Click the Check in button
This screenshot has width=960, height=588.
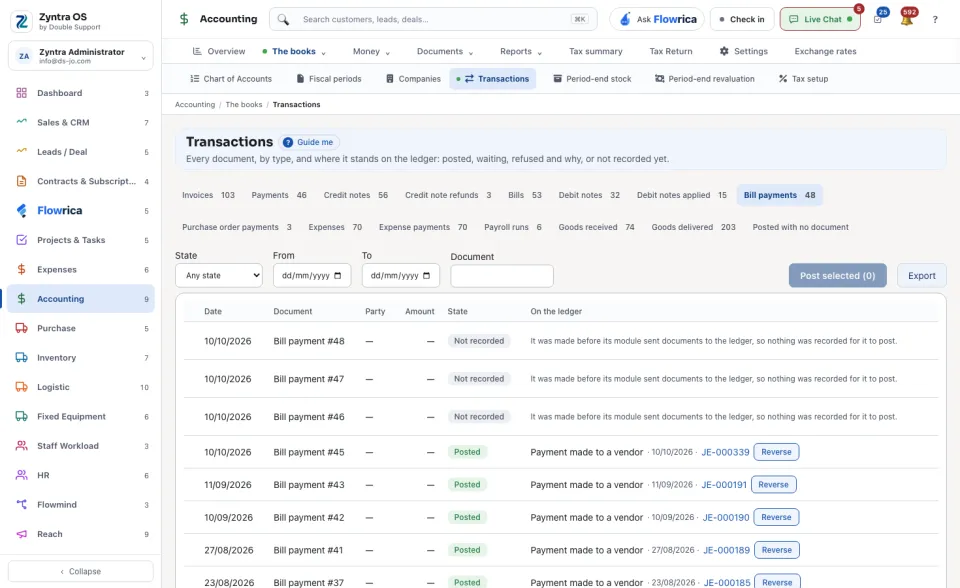coord(741,20)
